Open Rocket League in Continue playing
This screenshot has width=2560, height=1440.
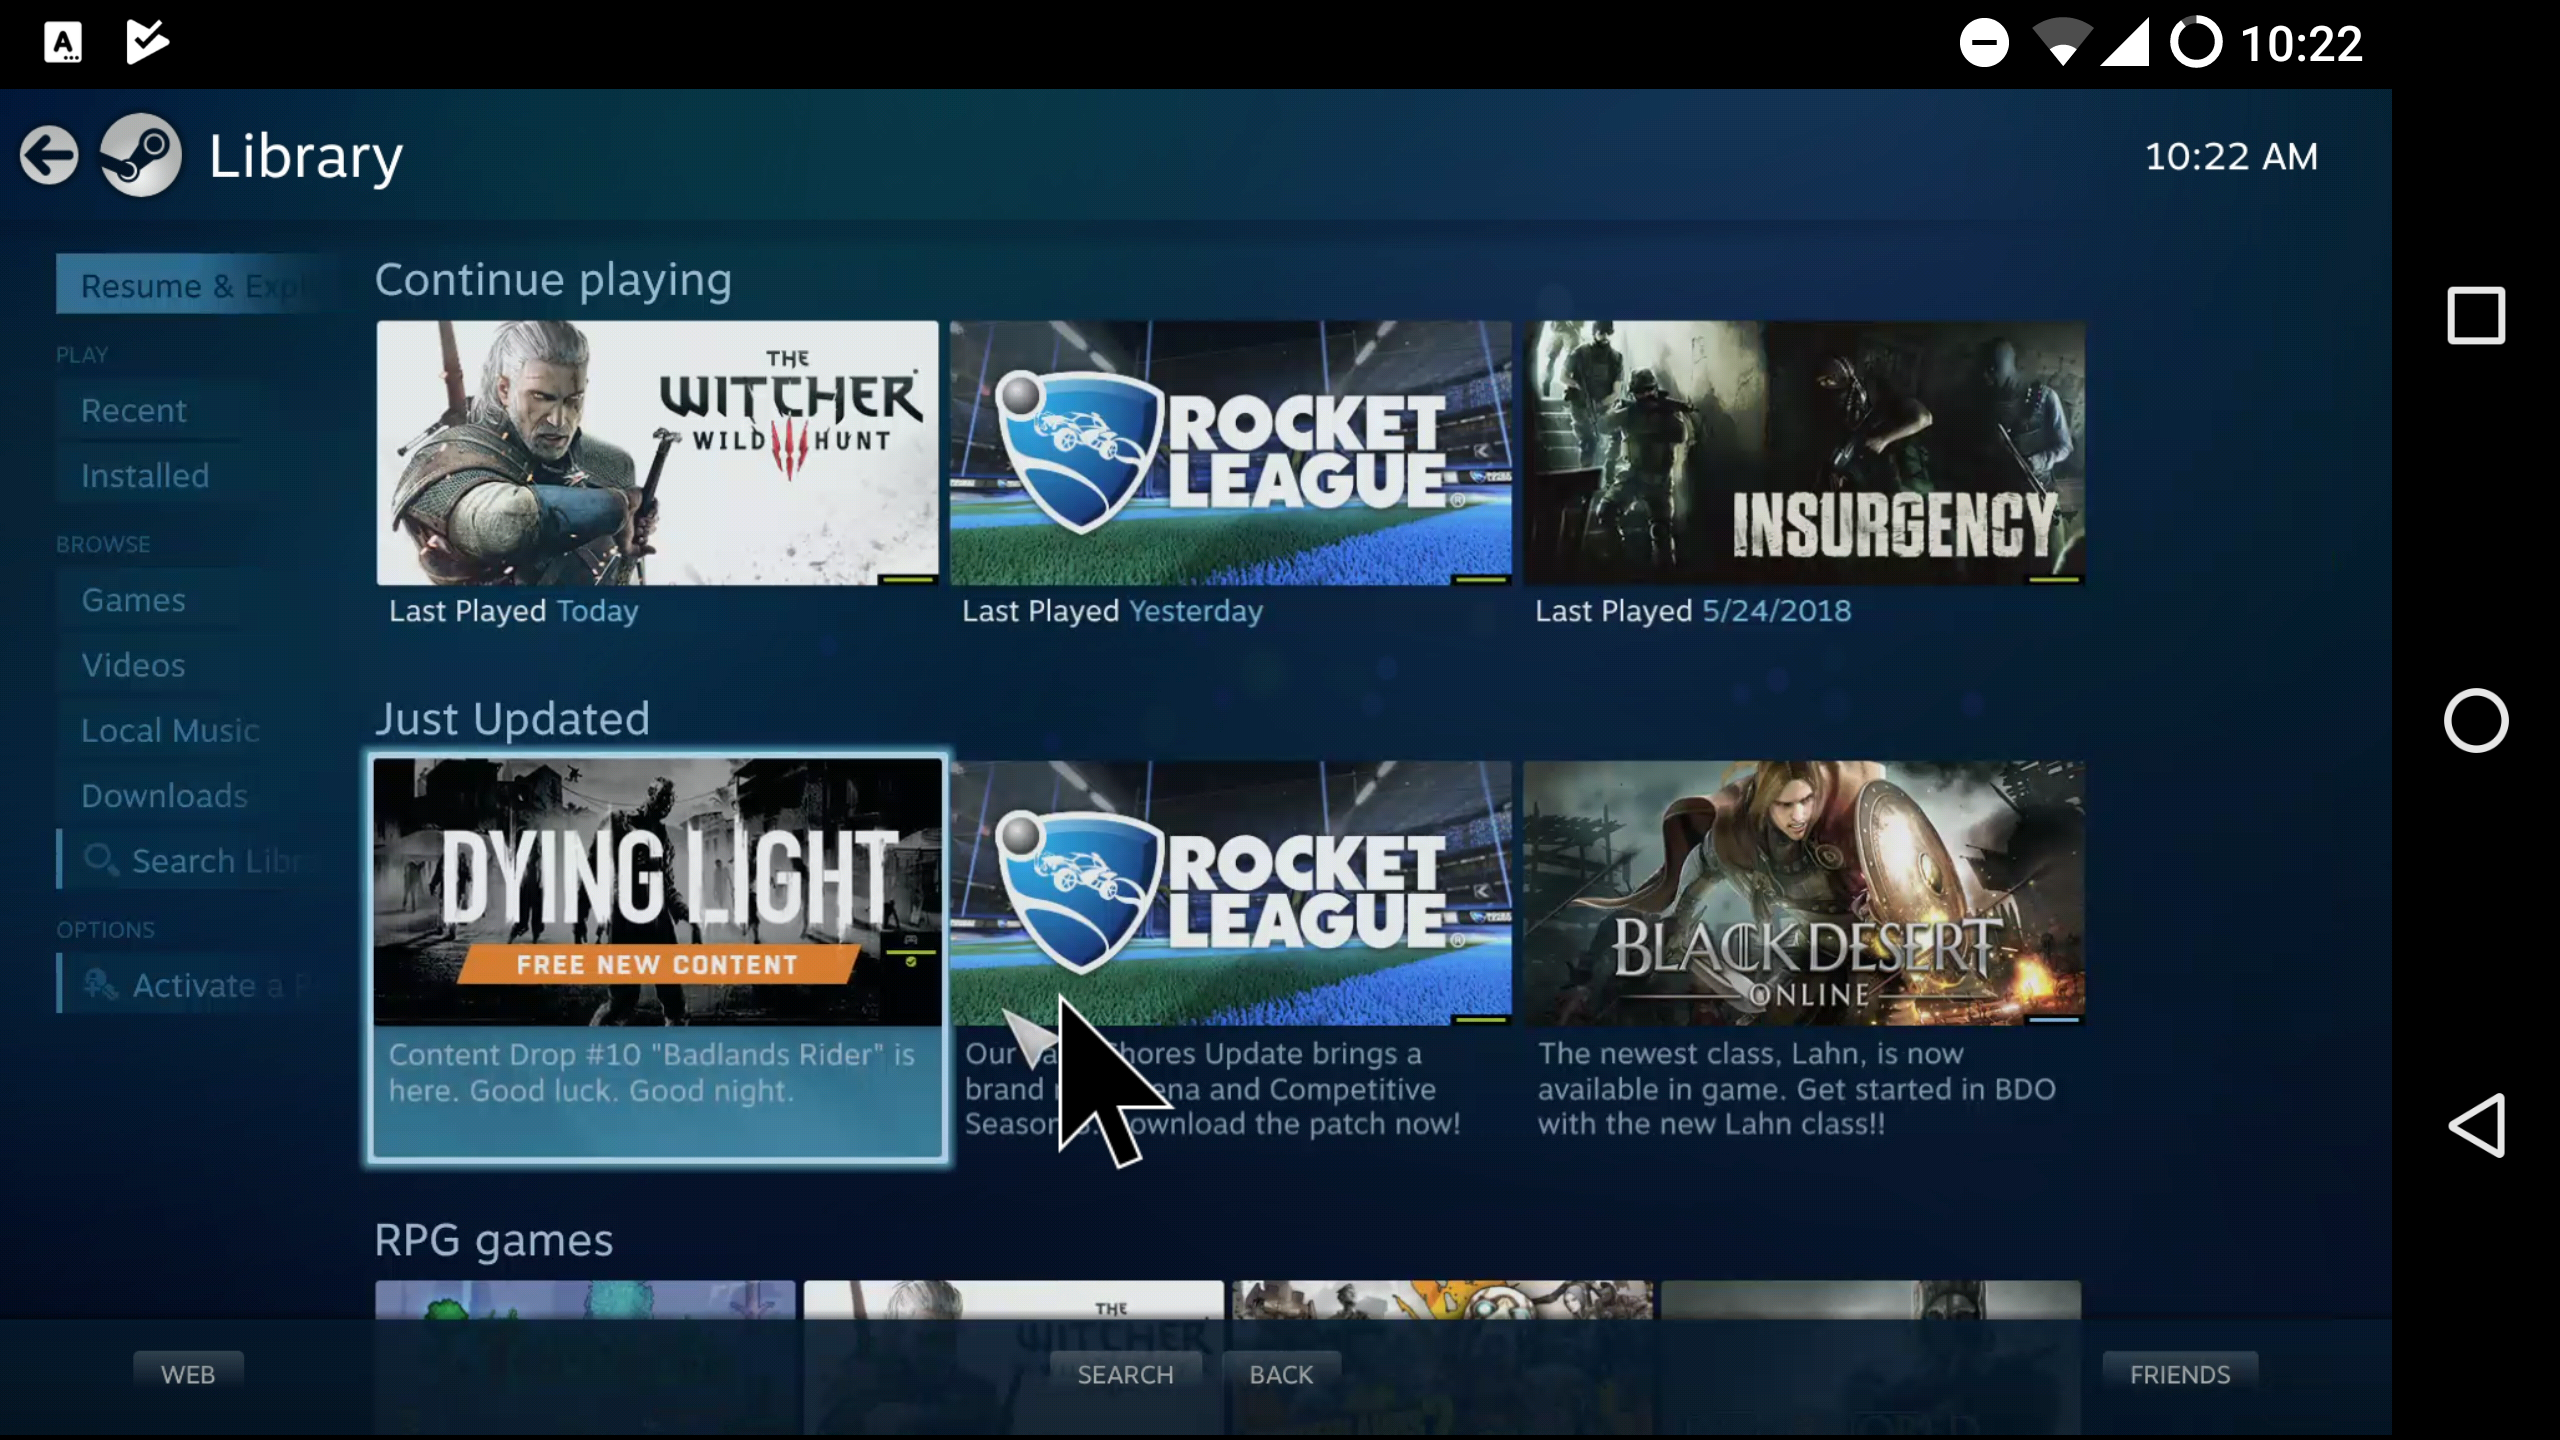click(x=1230, y=453)
